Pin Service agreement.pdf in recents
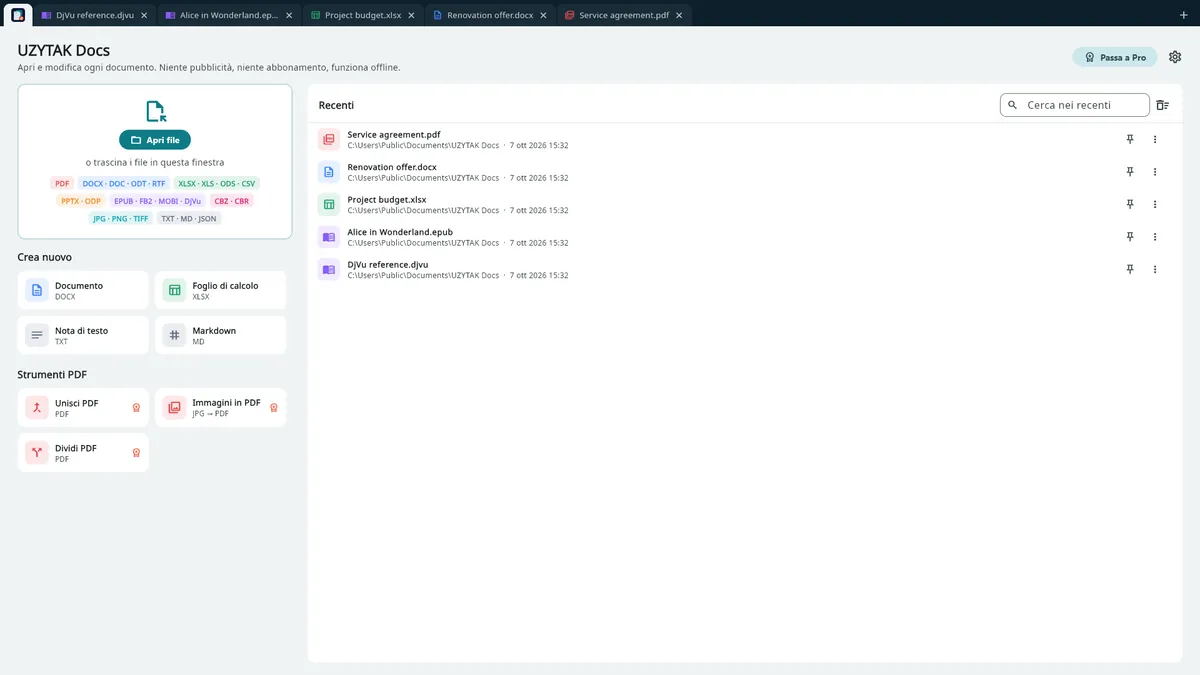This screenshot has width=1200, height=675. pyautogui.click(x=1130, y=140)
